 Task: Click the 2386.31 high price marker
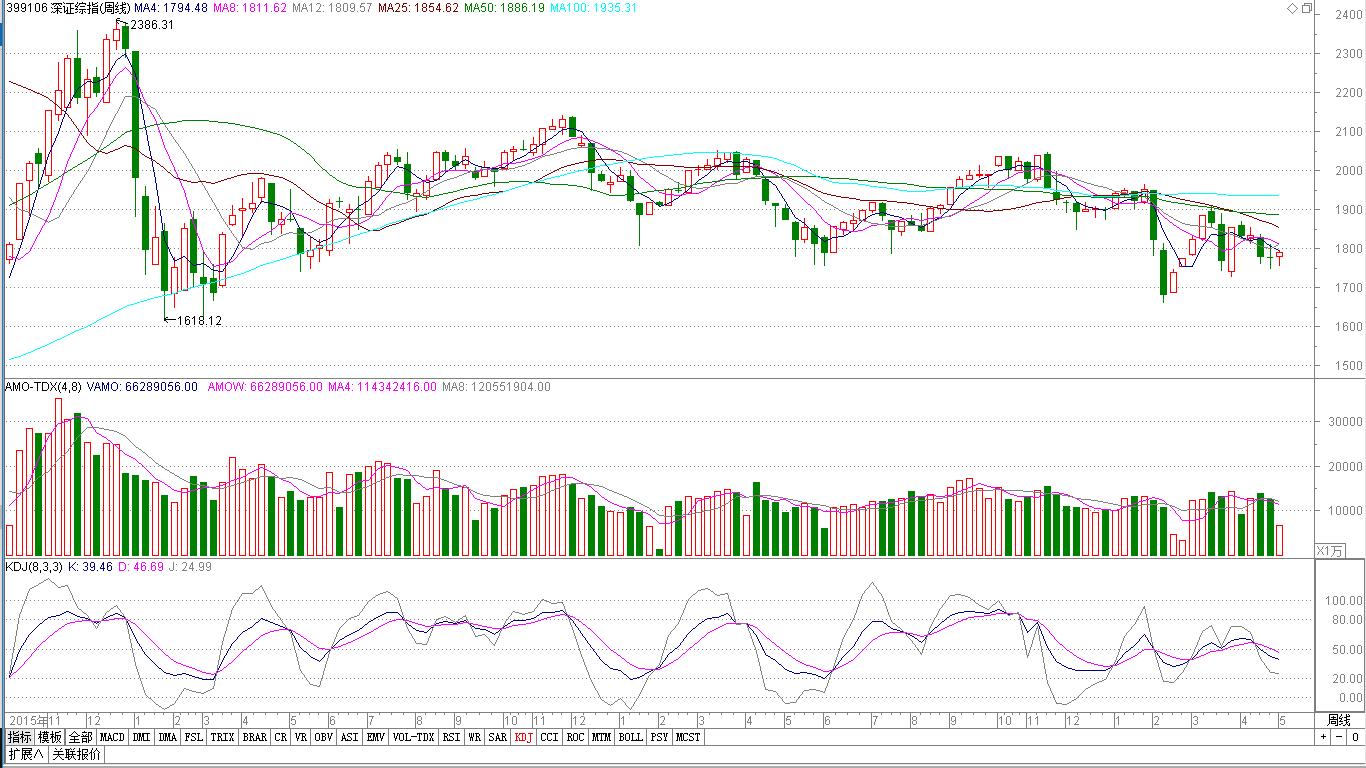(x=152, y=25)
